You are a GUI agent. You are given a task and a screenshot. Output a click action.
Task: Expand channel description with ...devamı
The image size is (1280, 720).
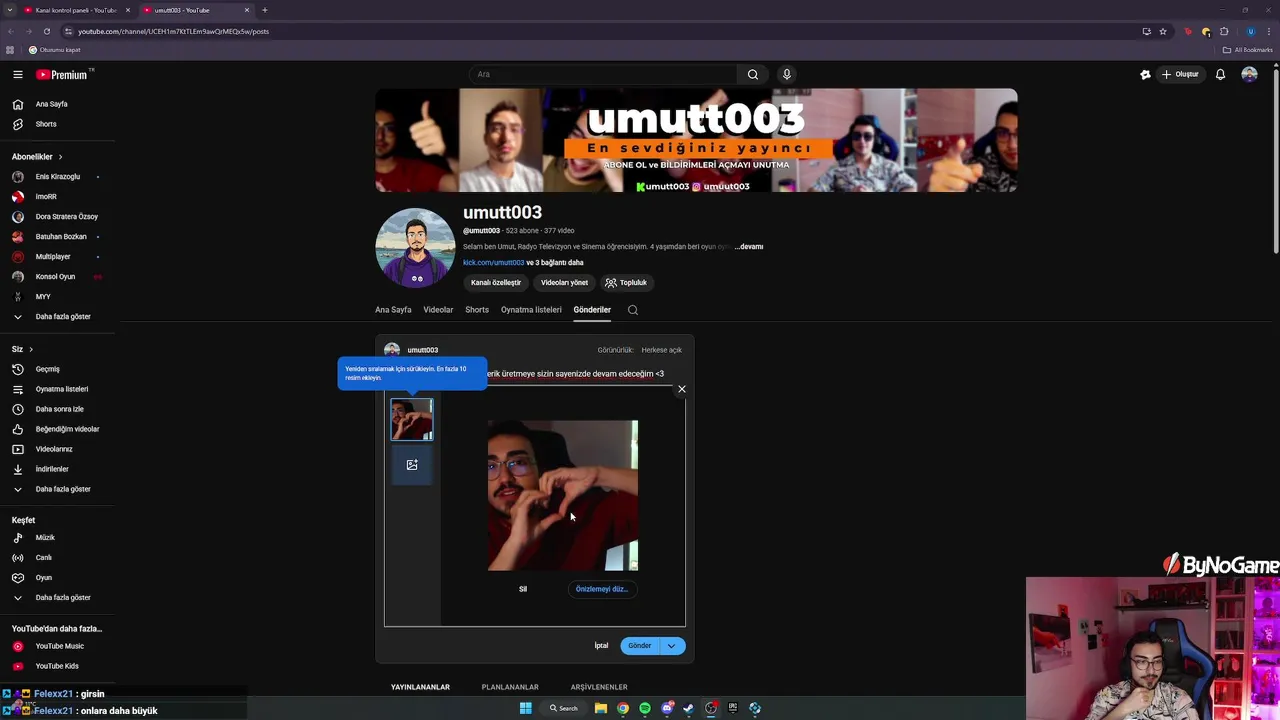click(749, 246)
